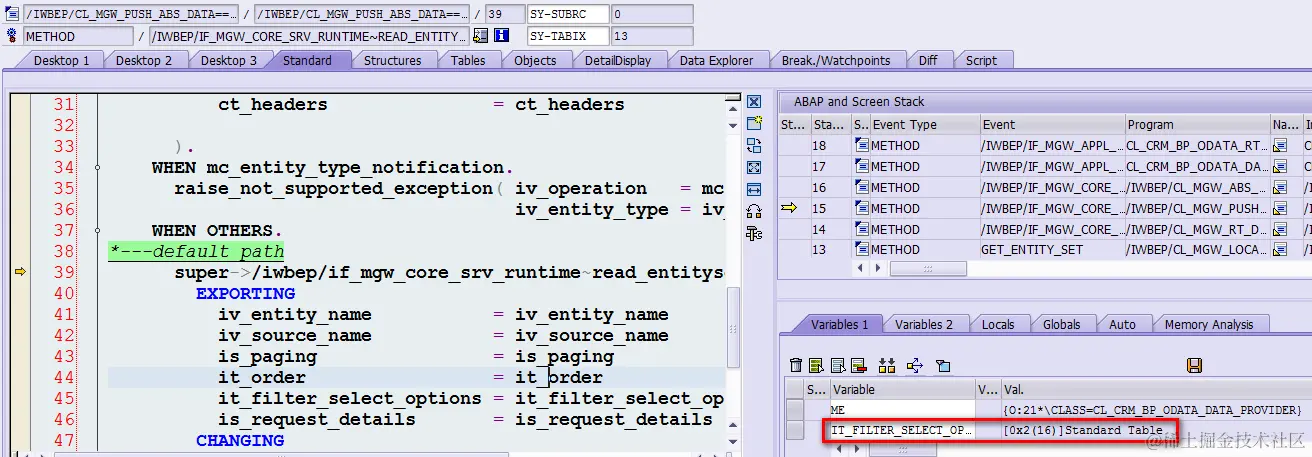Click the method icon in stack row 15
The image size is (1312, 457).
coord(861,208)
